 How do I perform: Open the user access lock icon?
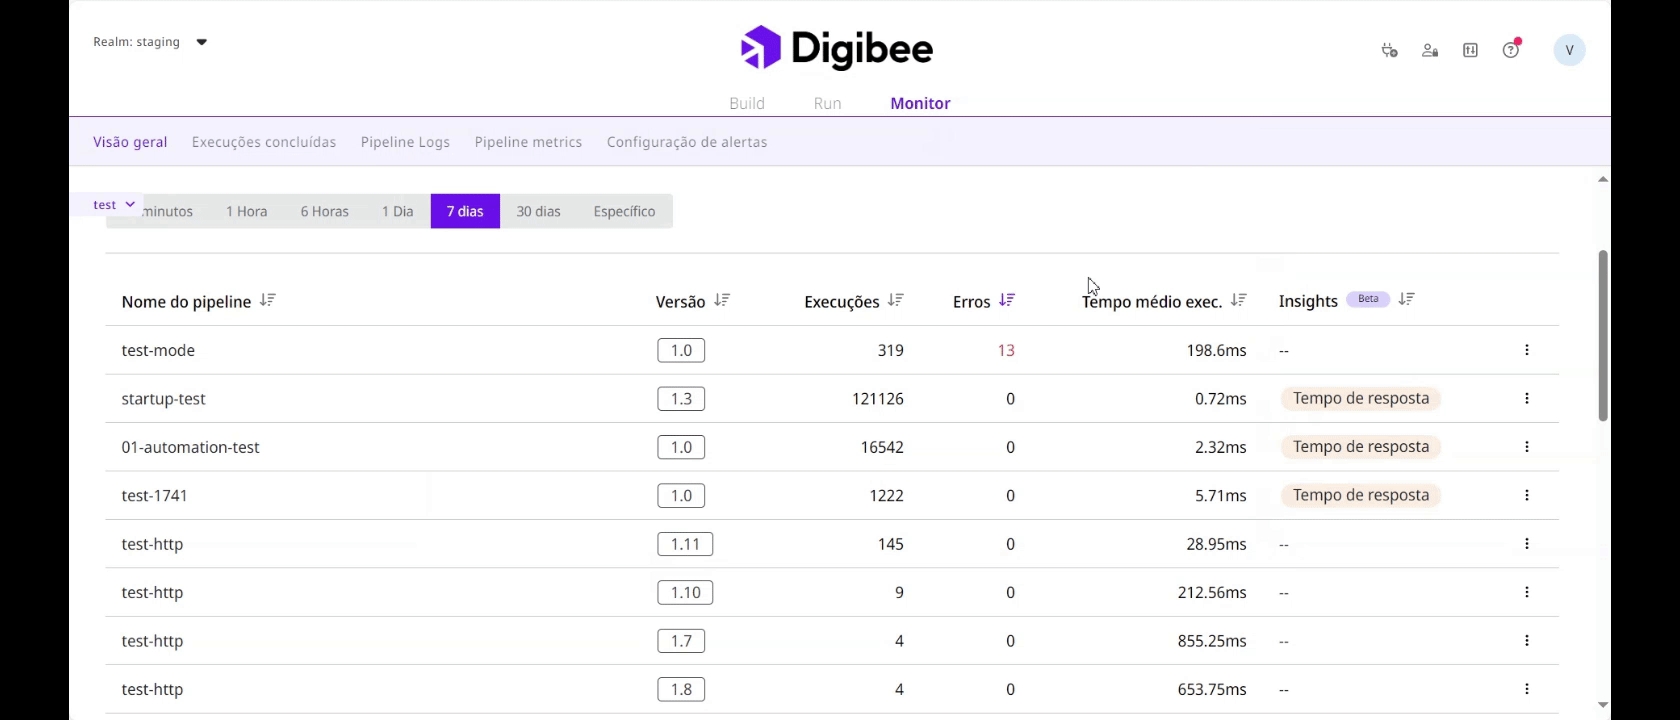(1430, 50)
